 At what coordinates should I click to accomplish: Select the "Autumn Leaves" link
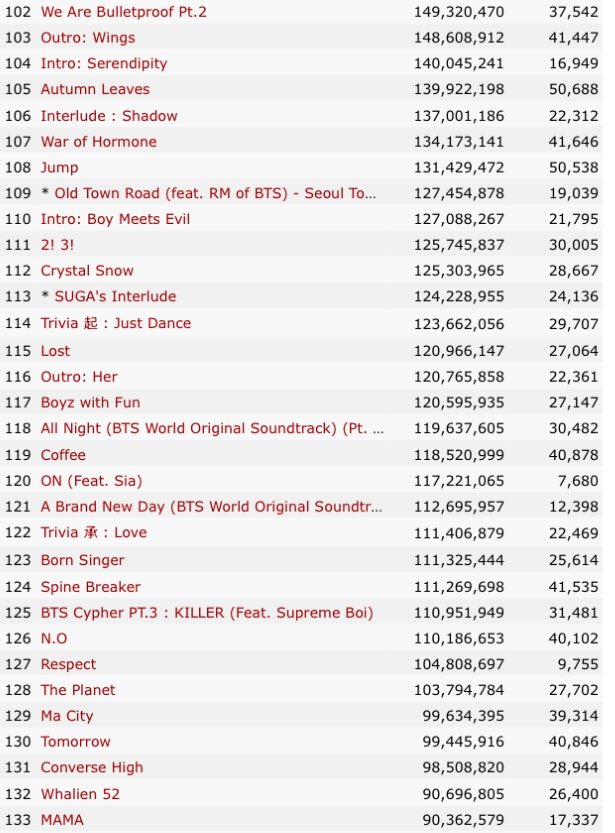click(x=95, y=89)
